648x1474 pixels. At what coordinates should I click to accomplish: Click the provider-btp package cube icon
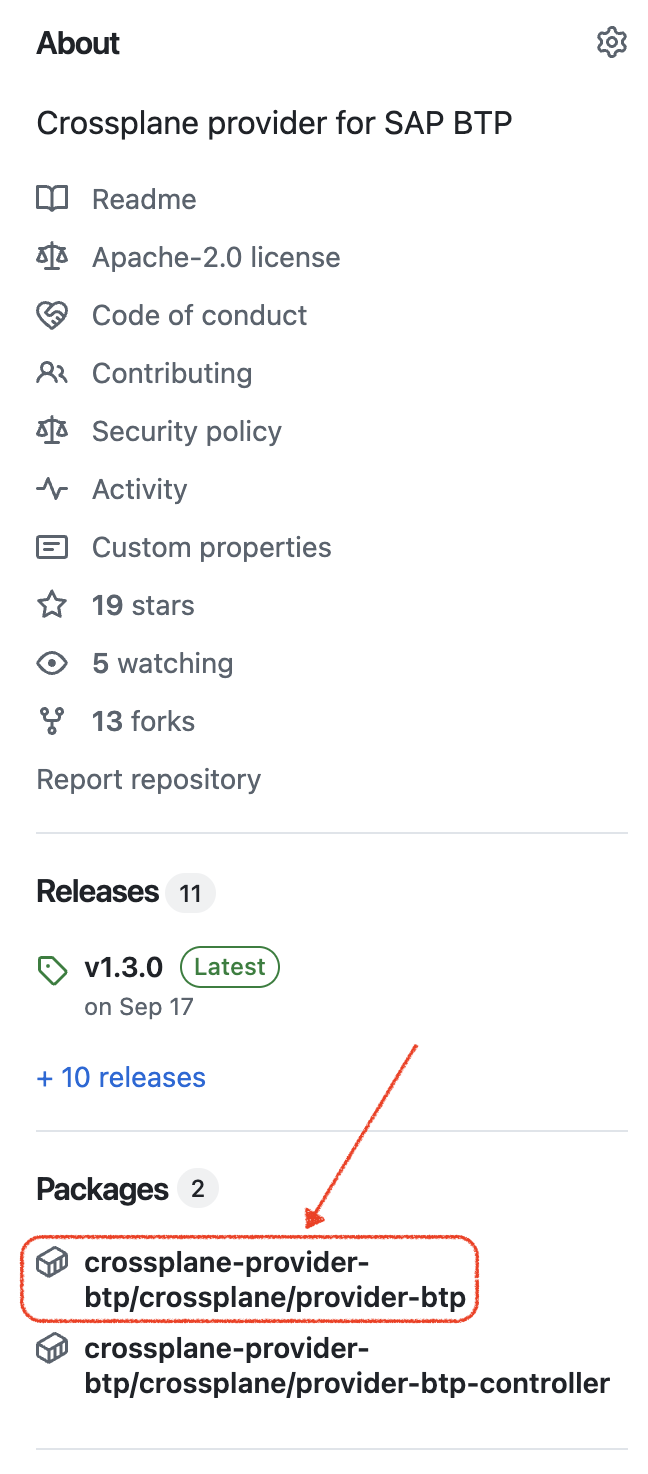[x=52, y=1264]
